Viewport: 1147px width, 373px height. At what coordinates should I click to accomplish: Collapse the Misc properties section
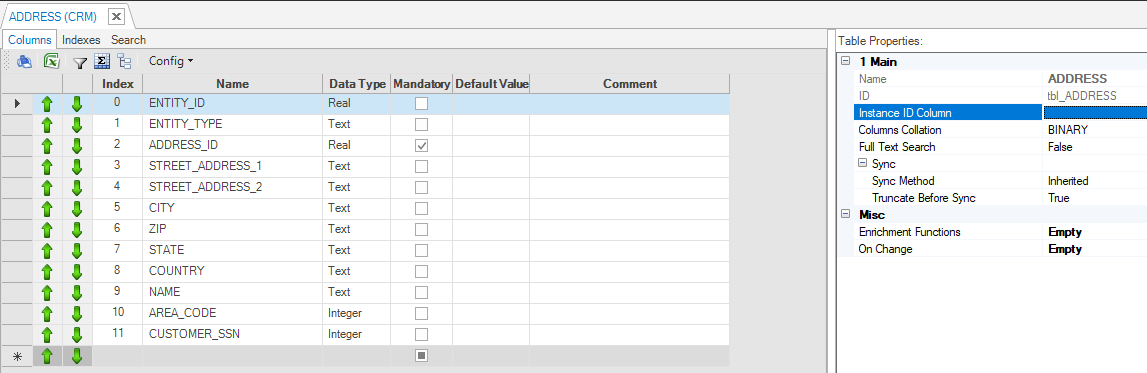point(846,215)
